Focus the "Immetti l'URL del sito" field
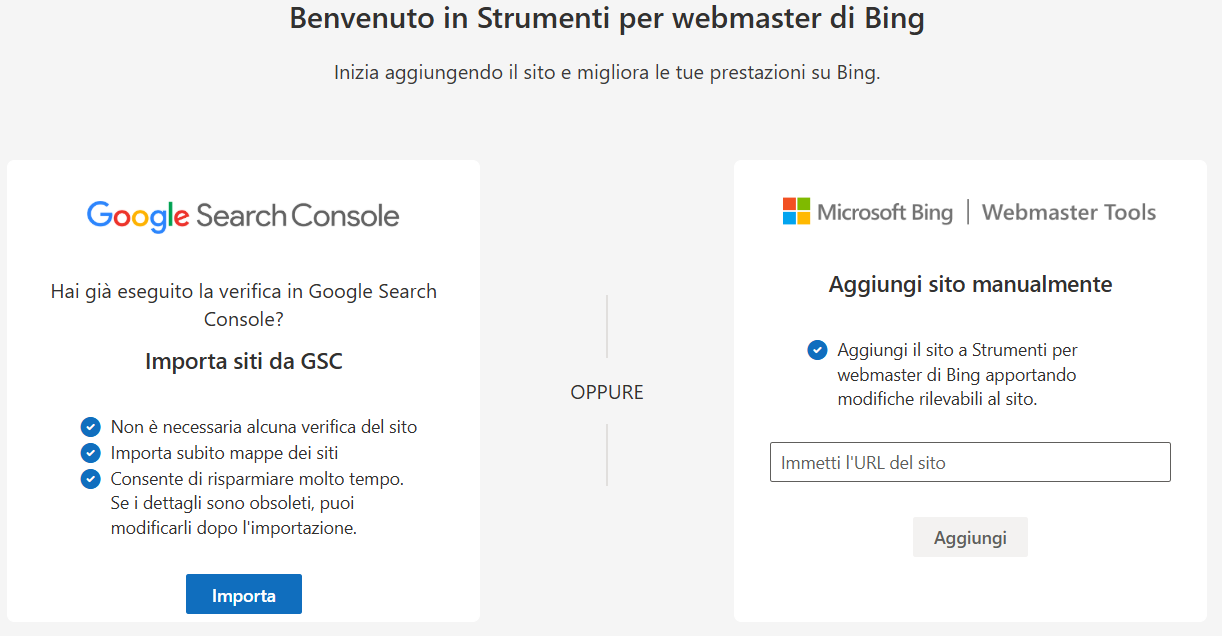The width and height of the screenshot is (1222, 636). click(970, 462)
